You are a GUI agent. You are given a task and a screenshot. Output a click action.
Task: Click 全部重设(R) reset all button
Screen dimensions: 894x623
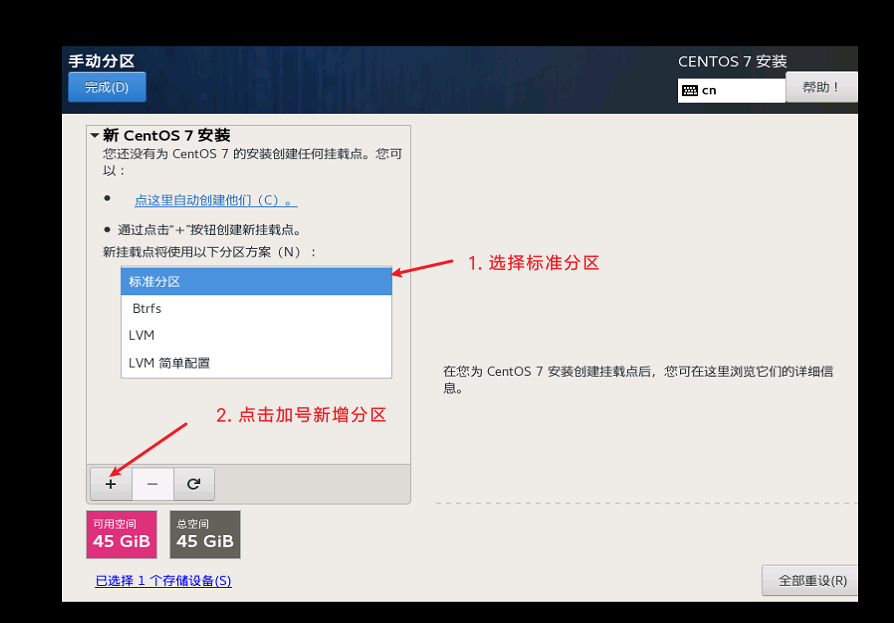tap(810, 581)
